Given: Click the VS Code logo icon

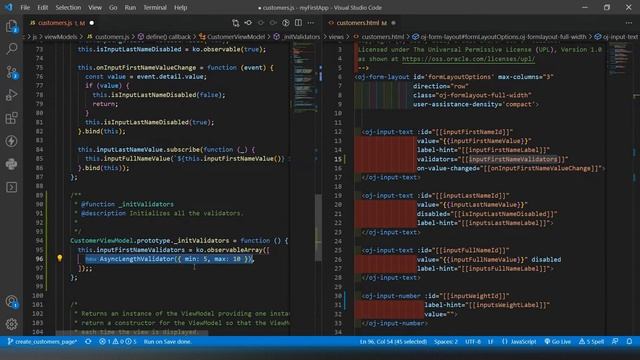Looking at the screenshot, I should pos(9,7).
